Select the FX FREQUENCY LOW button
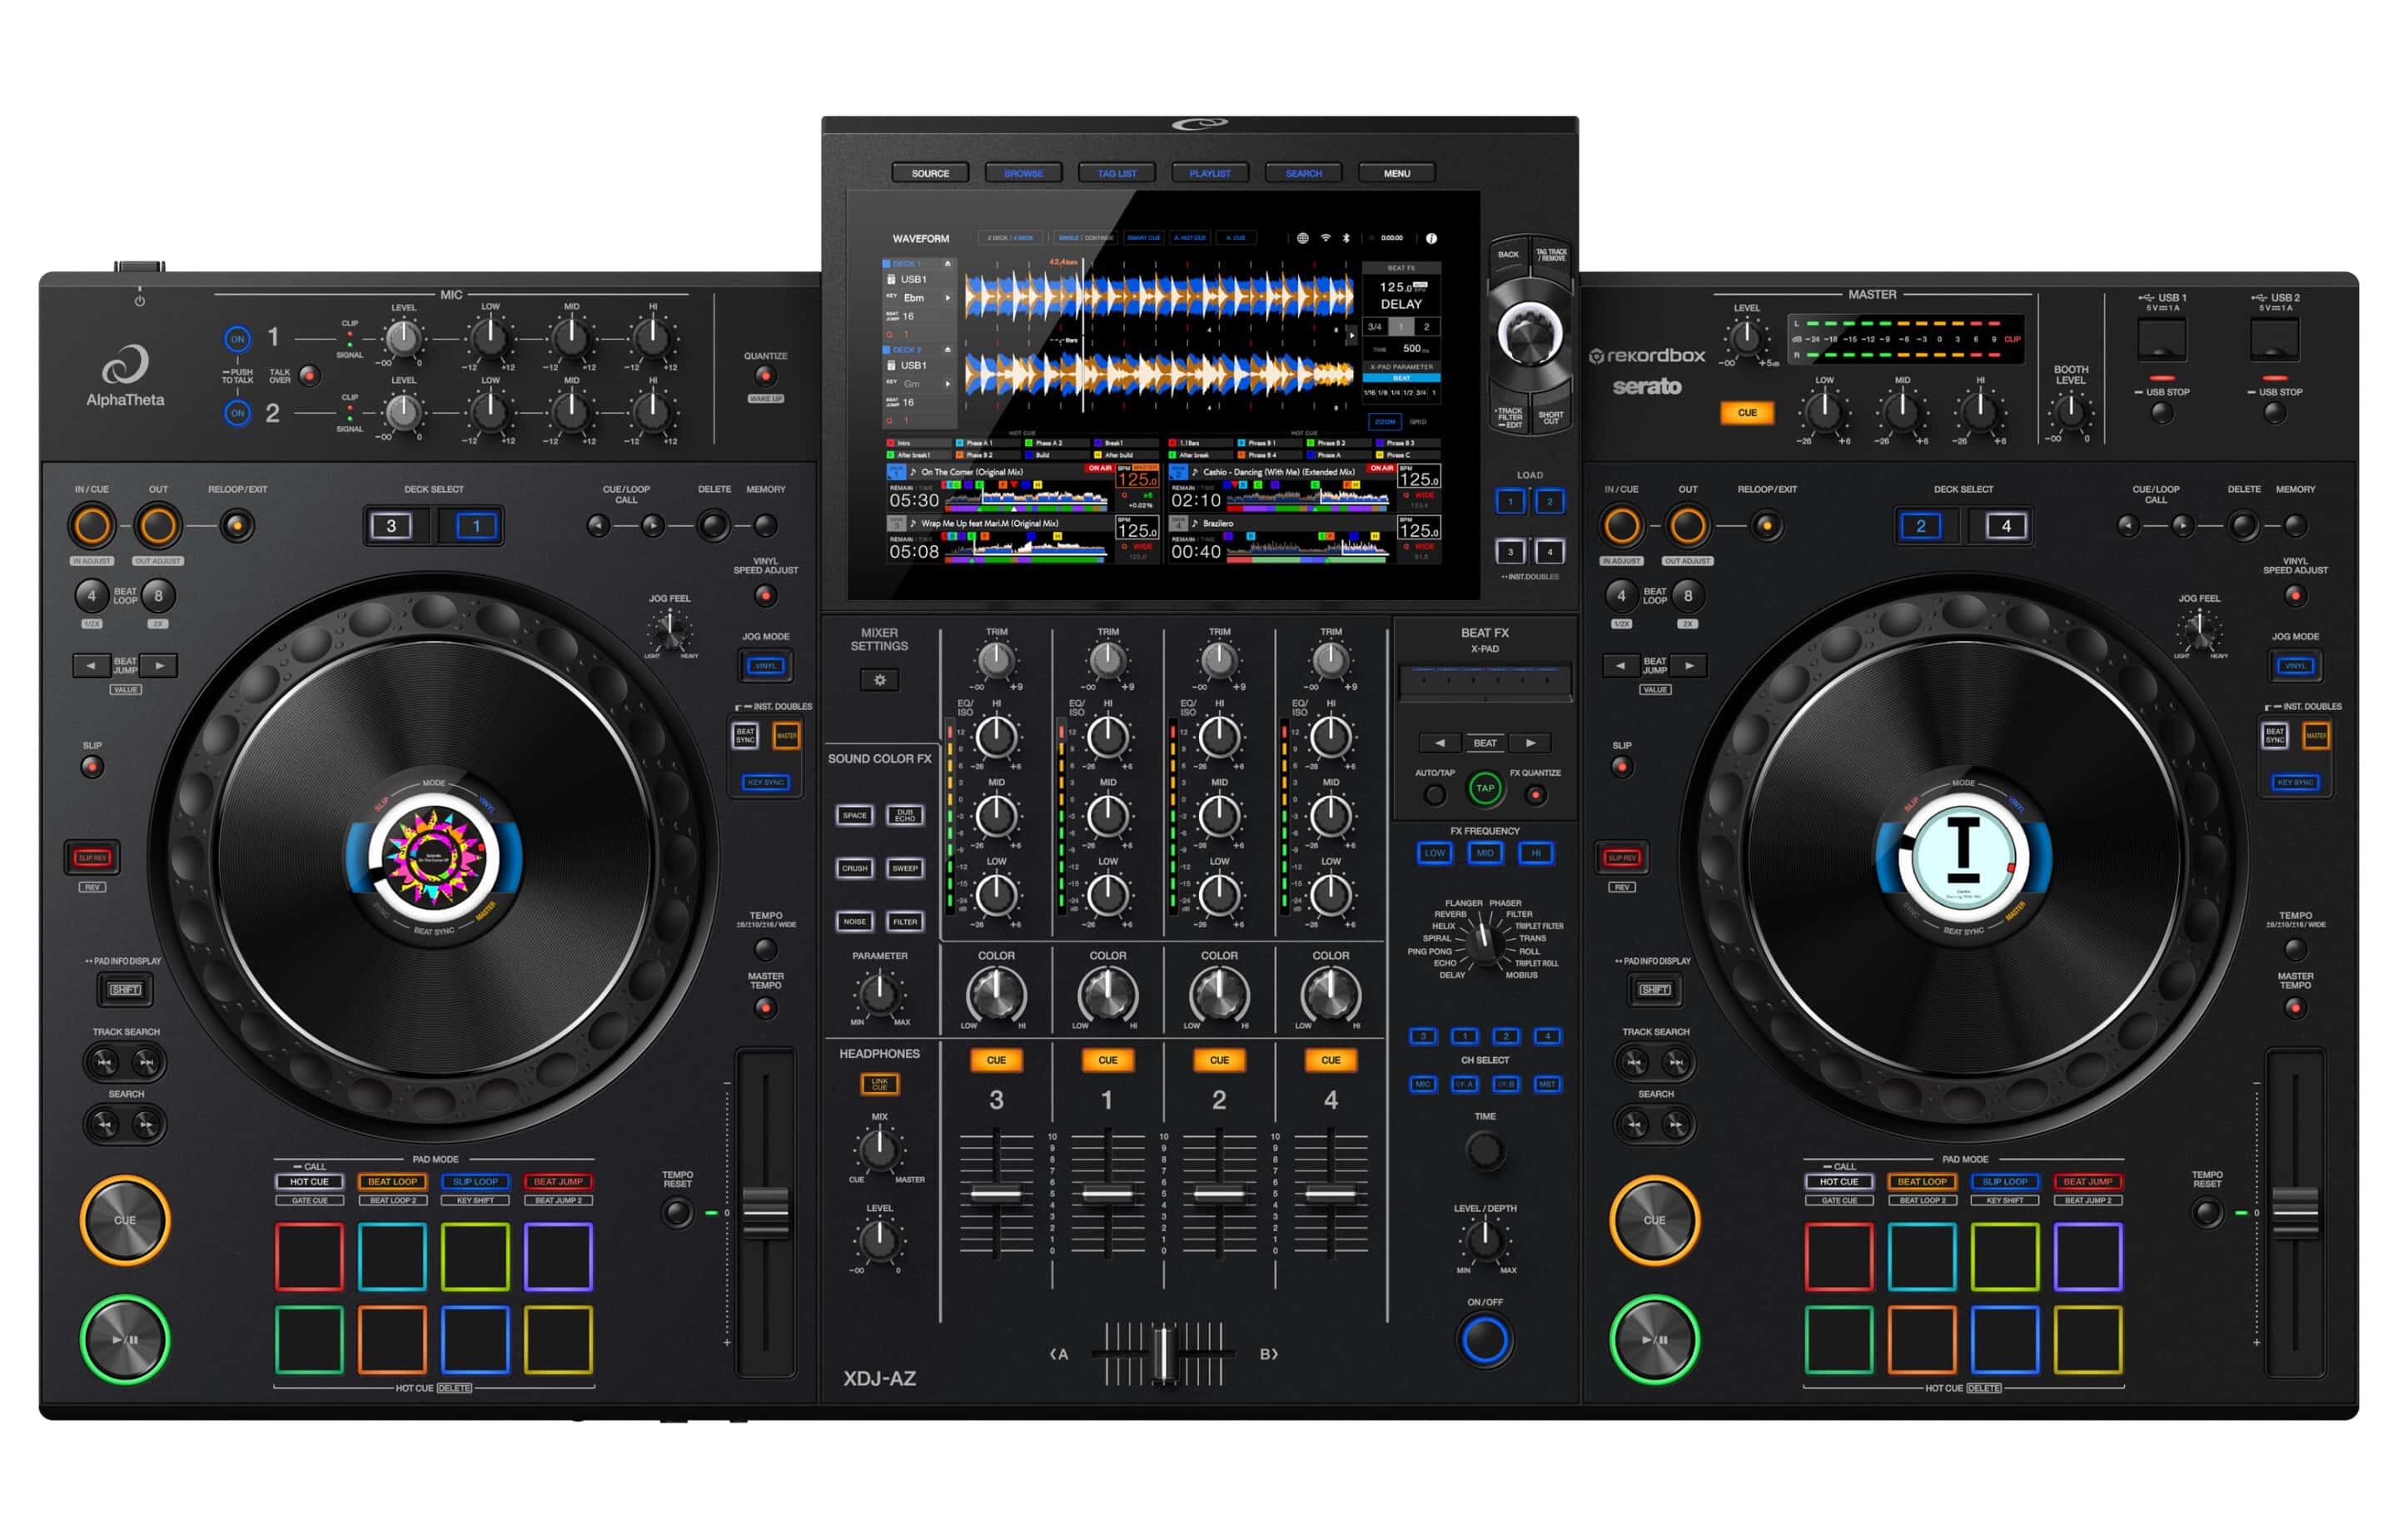Viewport: 2398px width, 1540px height. click(x=1434, y=853)
